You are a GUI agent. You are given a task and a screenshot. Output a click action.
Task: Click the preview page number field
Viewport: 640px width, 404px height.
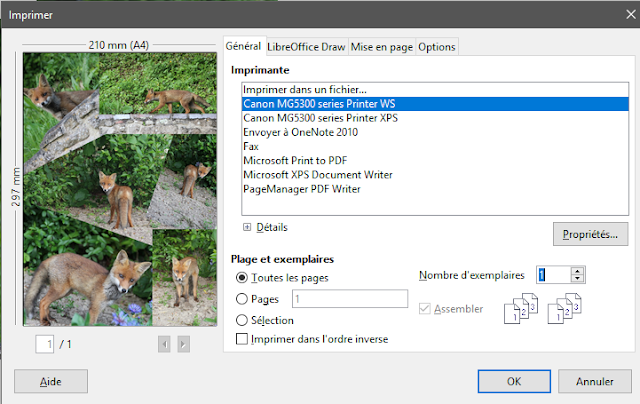(x=44, y=344)
